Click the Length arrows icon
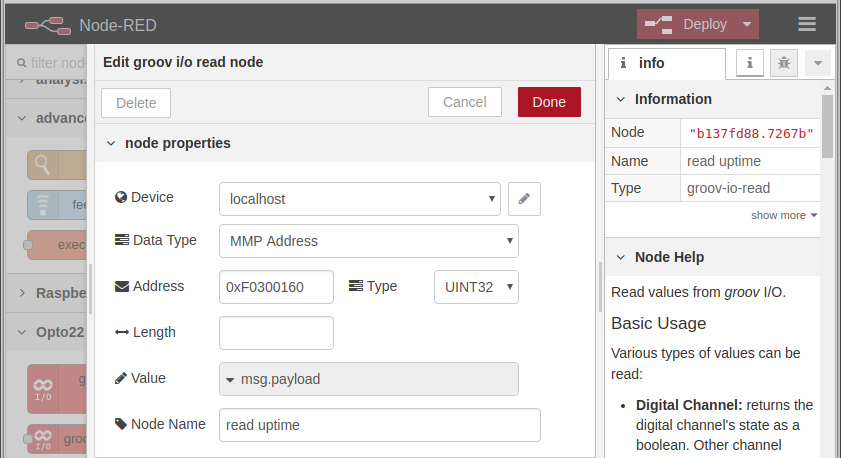Viewport: 841px width, 458px height. click(122, 333)
